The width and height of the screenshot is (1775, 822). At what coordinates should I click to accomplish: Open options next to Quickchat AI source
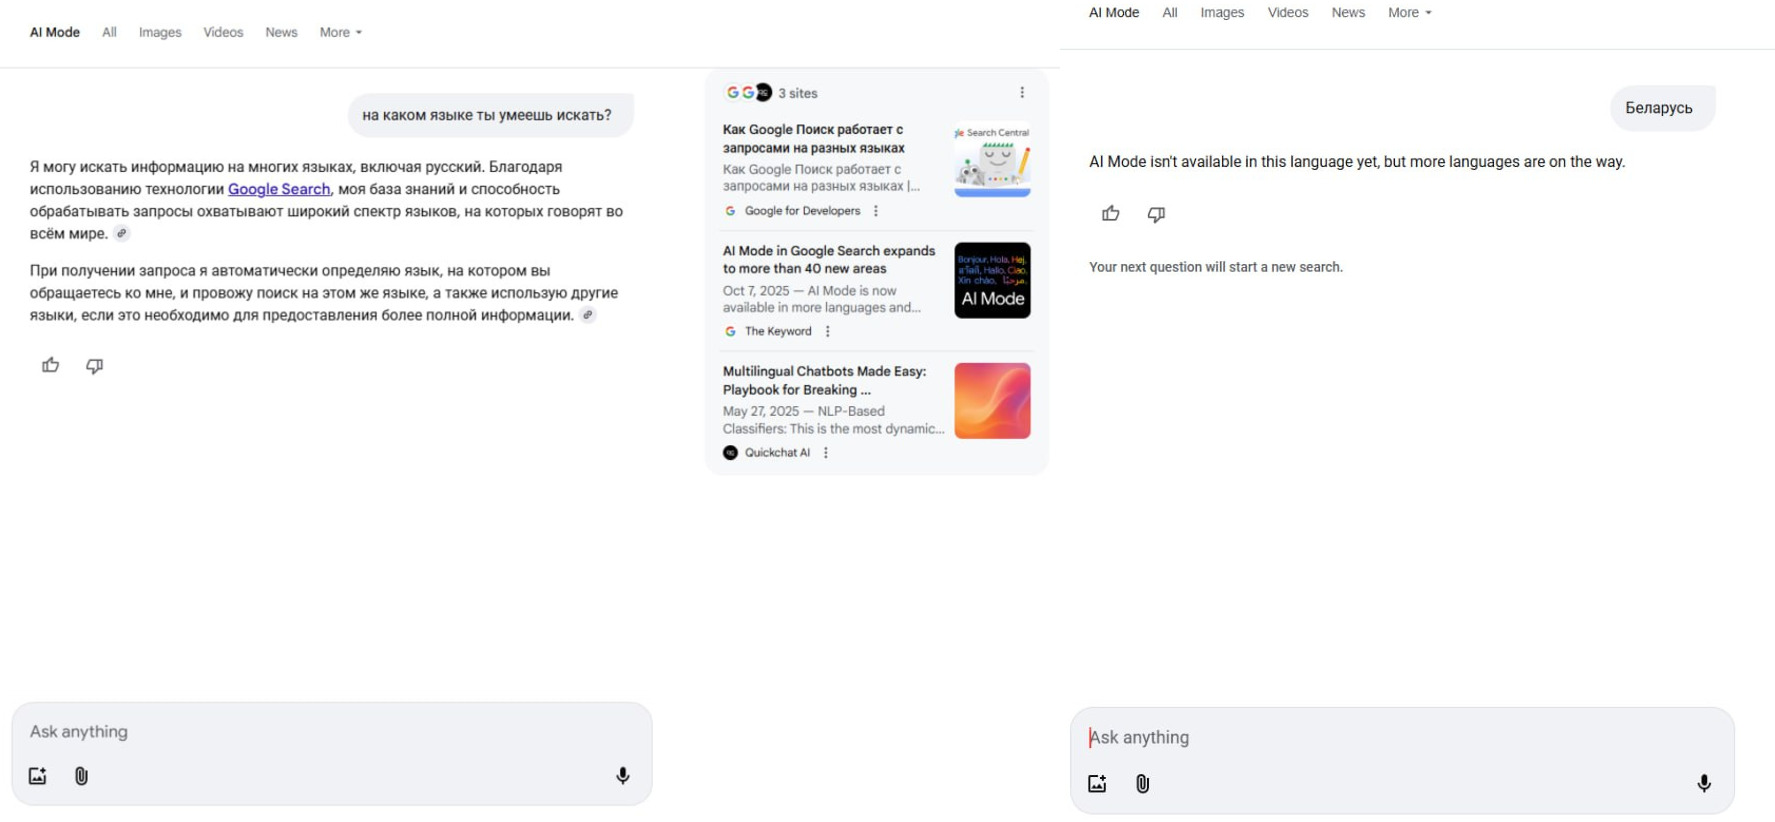pos(826,453)
